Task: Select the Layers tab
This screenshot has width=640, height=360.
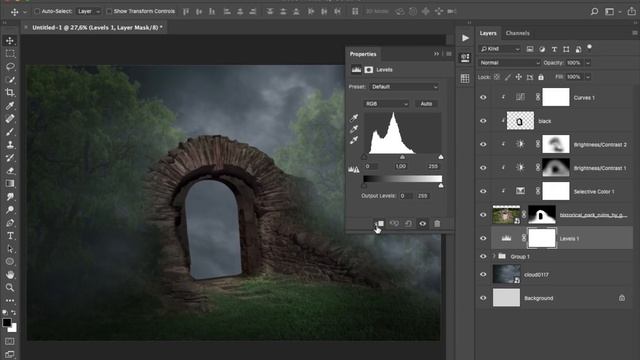Action: click(x=488, y=33)
